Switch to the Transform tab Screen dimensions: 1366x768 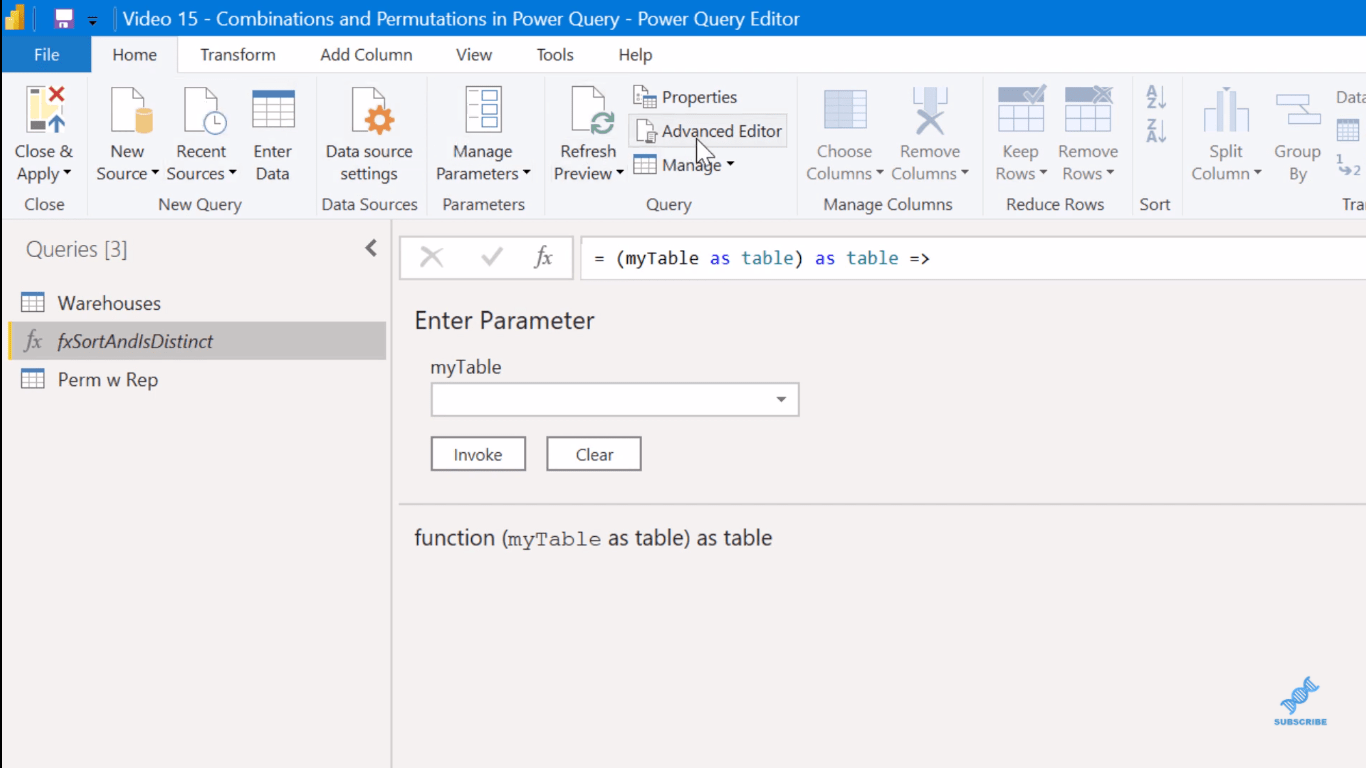pos(238,55)
